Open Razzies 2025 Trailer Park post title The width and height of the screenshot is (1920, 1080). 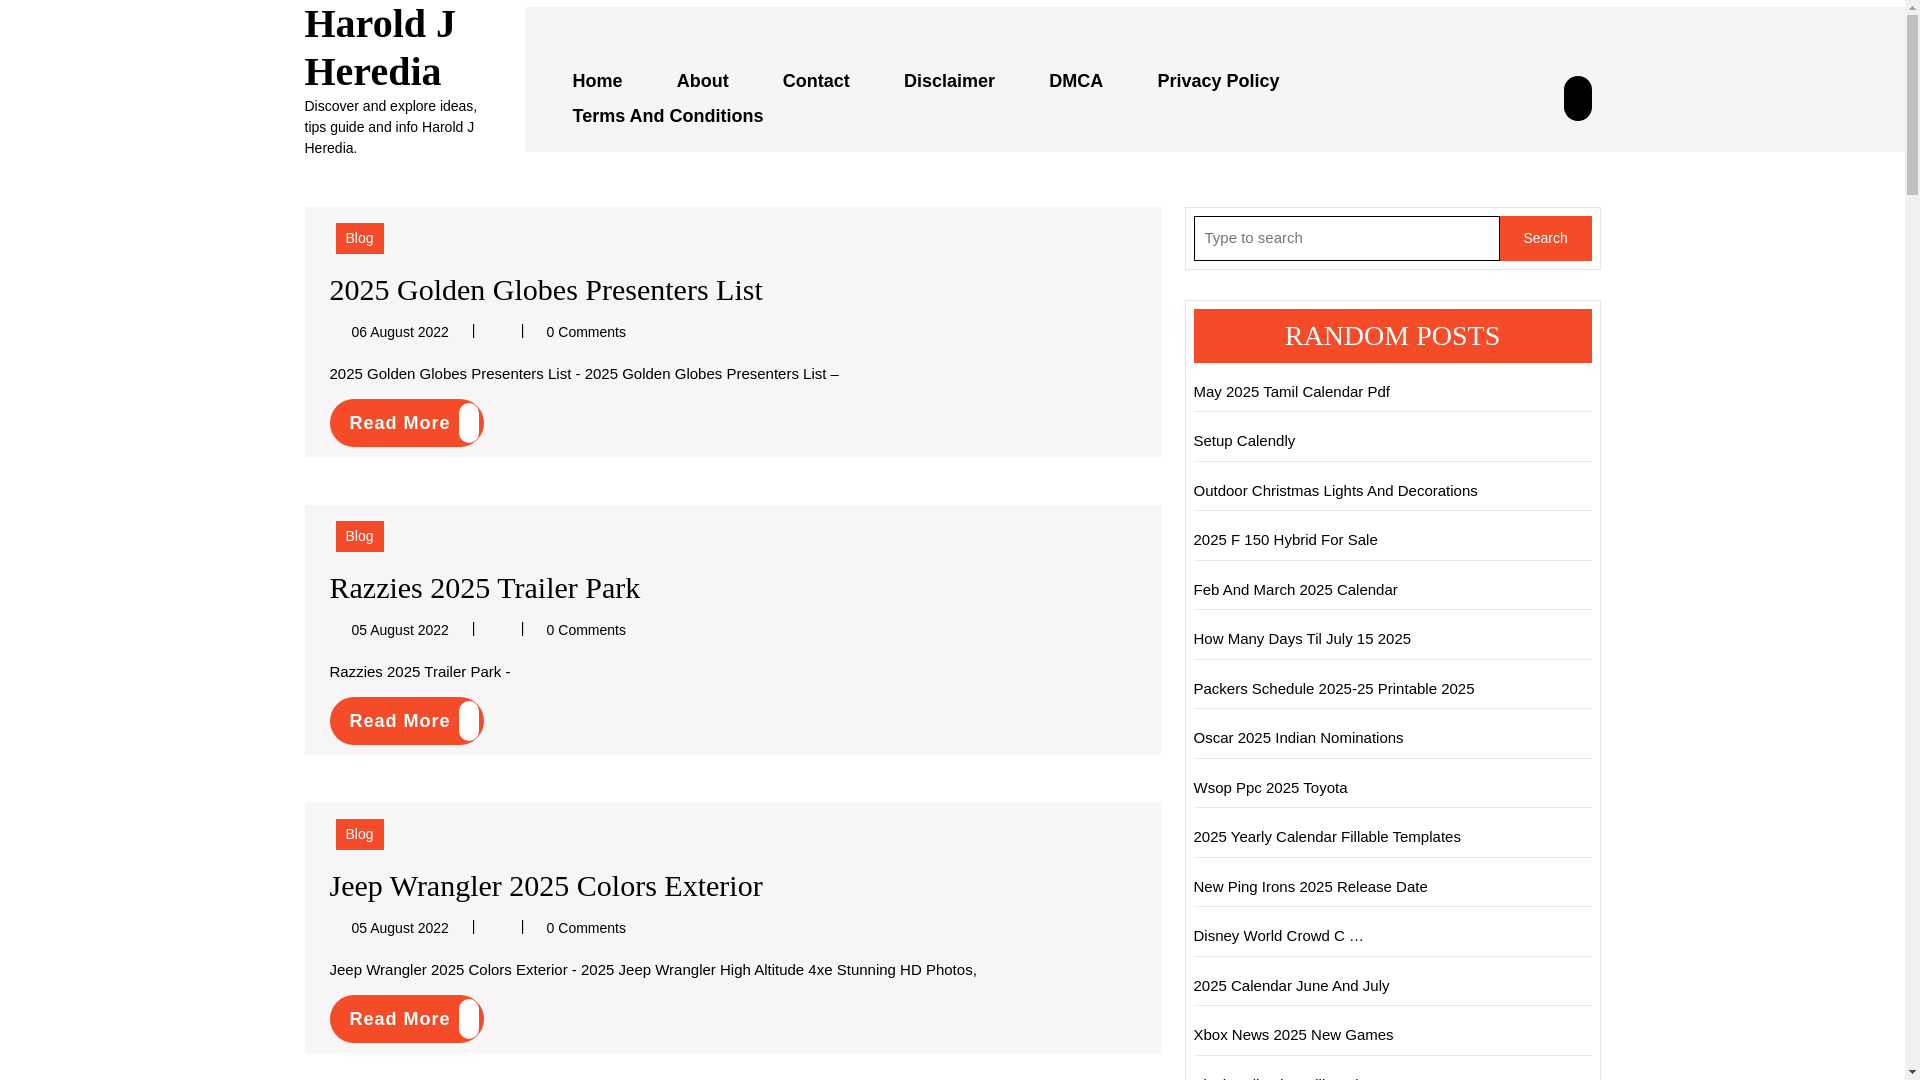point(485,588)
